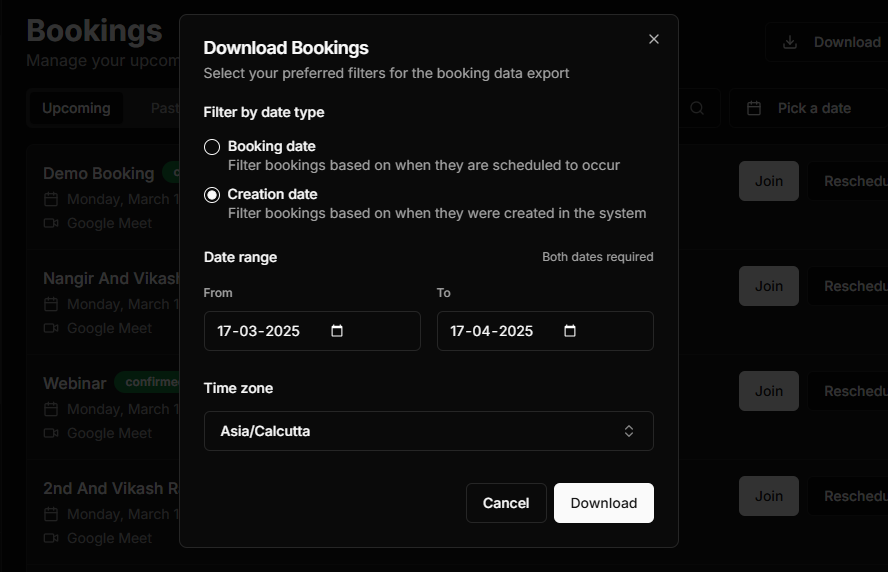
Task: Open the Asia/Calcutta time zone dropdown
Action: click(x=429, y=431)
